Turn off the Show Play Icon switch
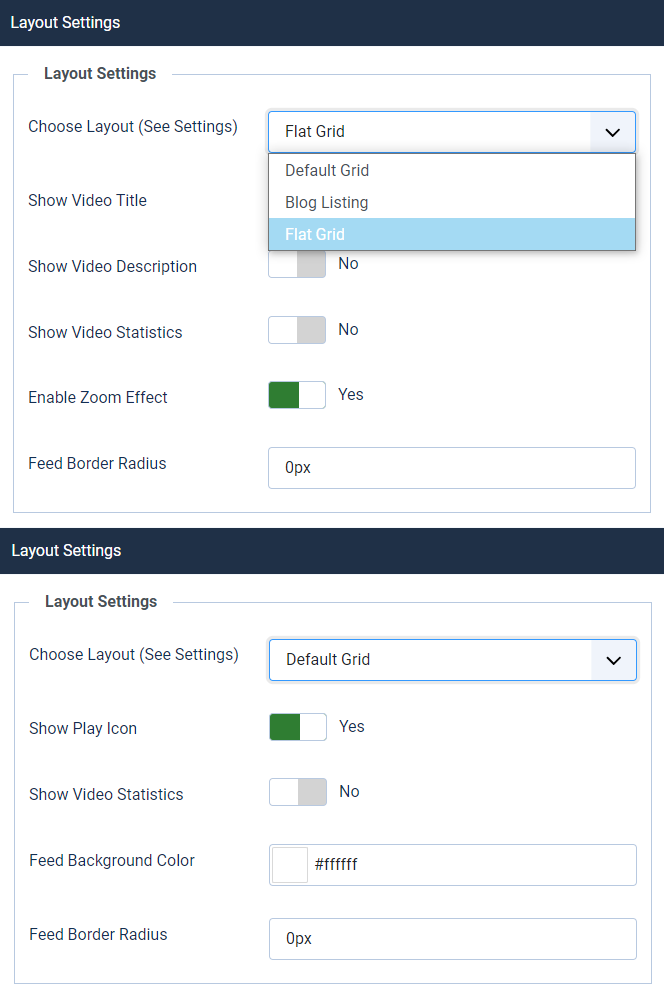Image resolution: width=664 pixels, height=1001 pixels. (x=298, y=727)
